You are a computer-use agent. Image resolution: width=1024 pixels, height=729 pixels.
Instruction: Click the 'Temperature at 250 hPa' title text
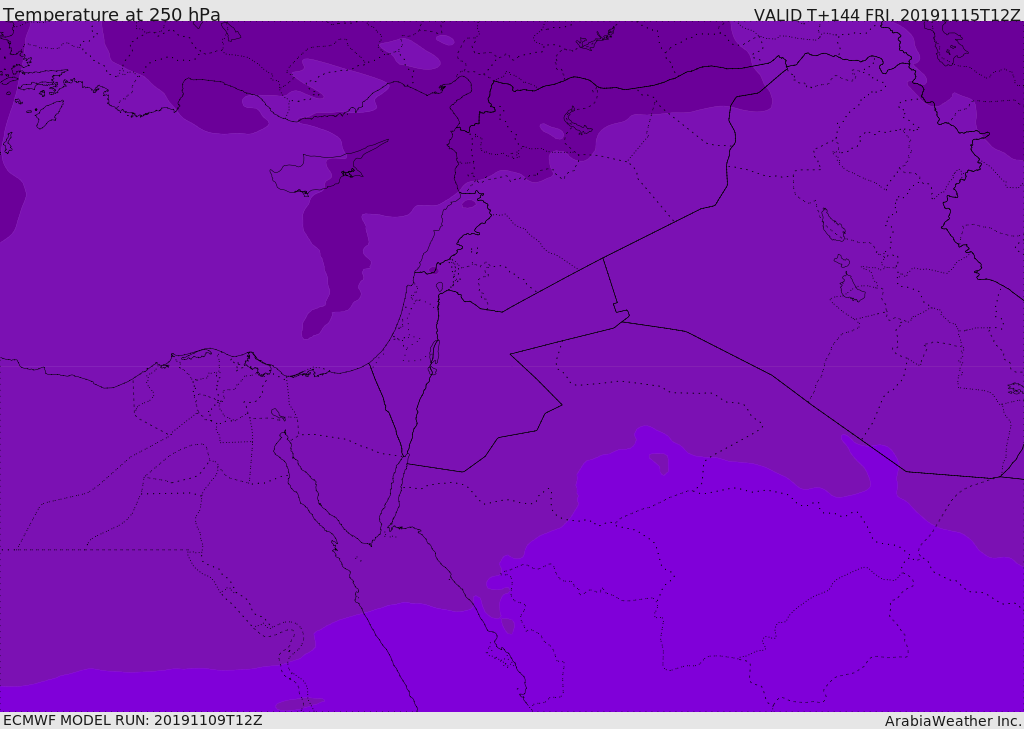pyautogui.click(x=112, y=14)
